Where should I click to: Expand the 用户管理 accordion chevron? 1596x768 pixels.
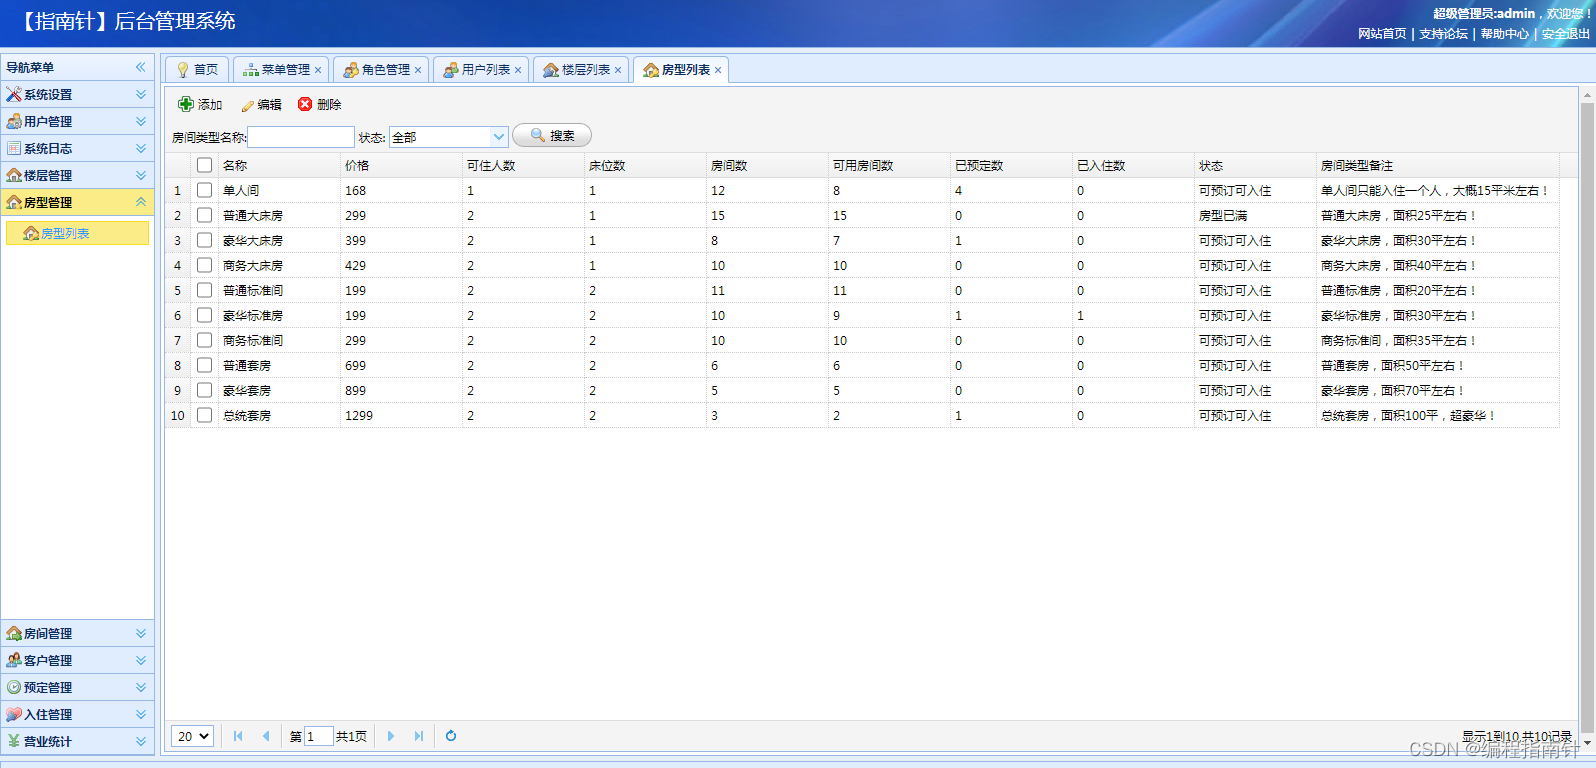141,121
